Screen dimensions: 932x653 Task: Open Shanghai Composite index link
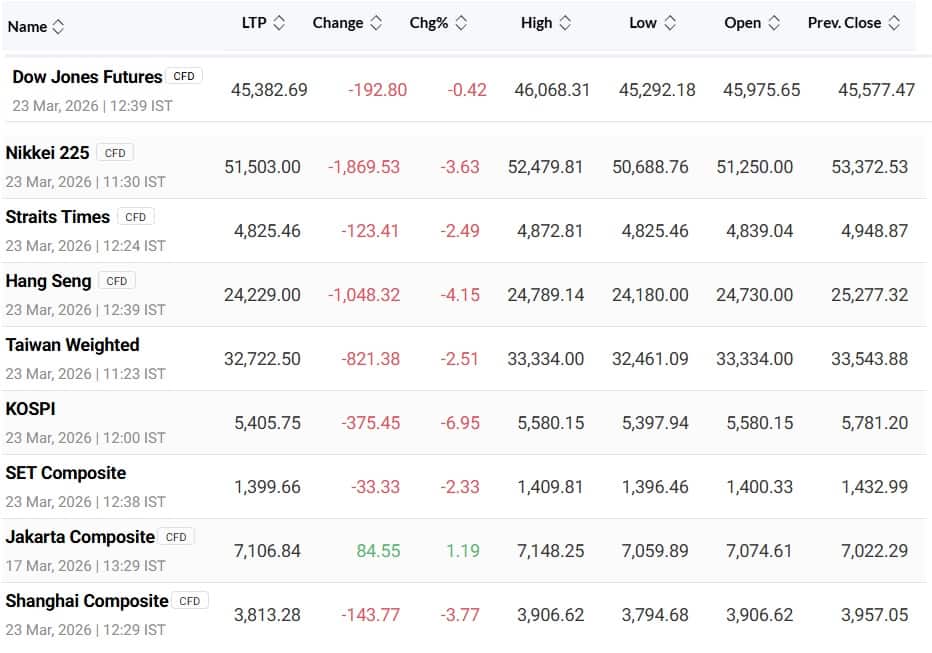(x=87, y=601)
